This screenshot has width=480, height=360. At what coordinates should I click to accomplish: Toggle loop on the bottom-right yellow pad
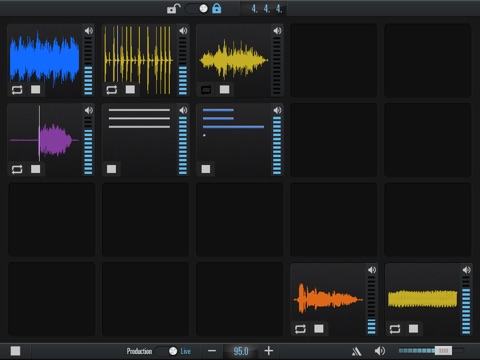coord(395,329)
